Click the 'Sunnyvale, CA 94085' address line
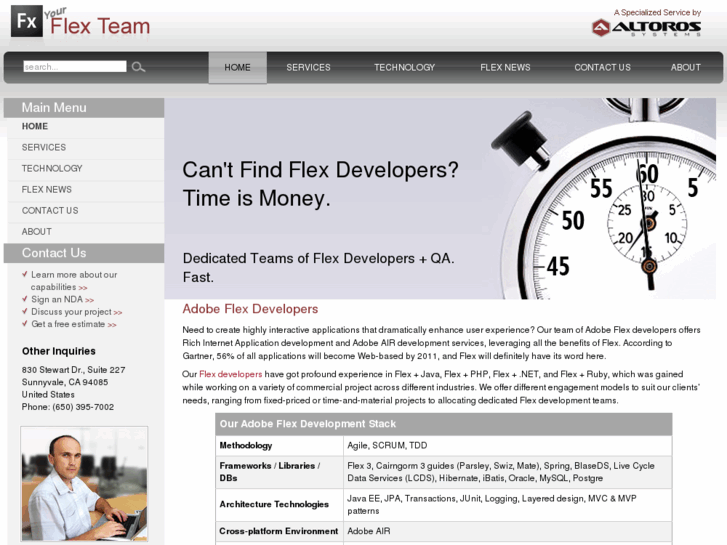This screenshot has height=545, width=727. coord(65,382)
